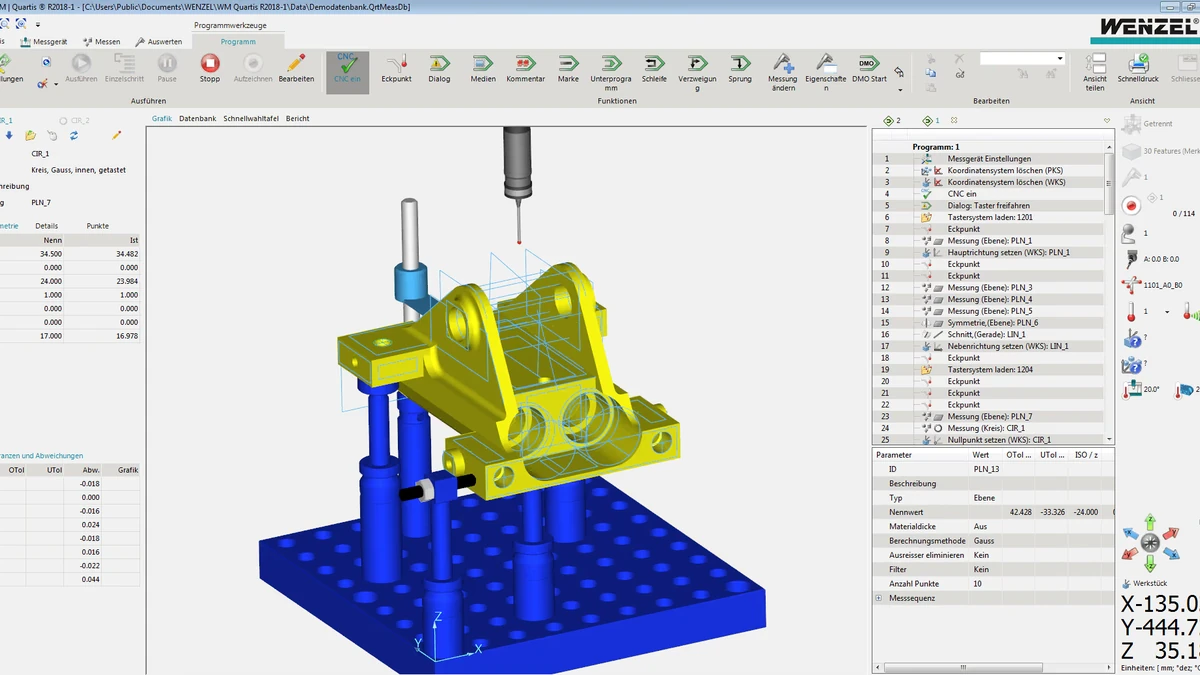Click the red record indicator
1200x675 pixels.
click(x=1131, y=205)
